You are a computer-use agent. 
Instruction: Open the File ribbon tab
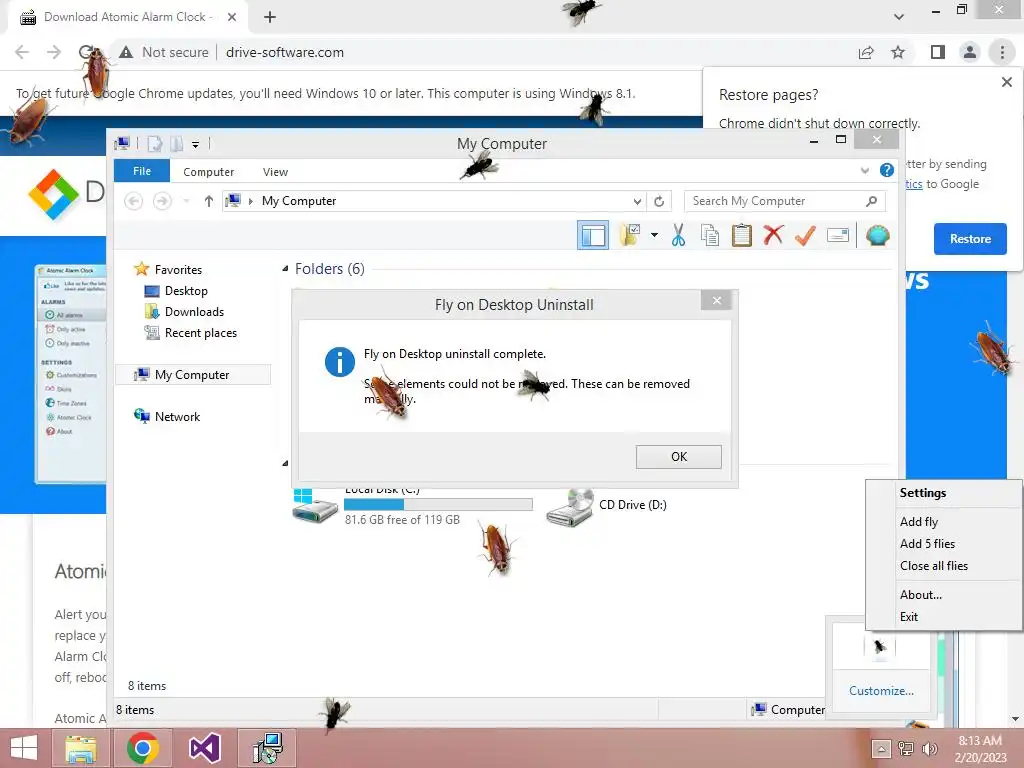[142, 171]
